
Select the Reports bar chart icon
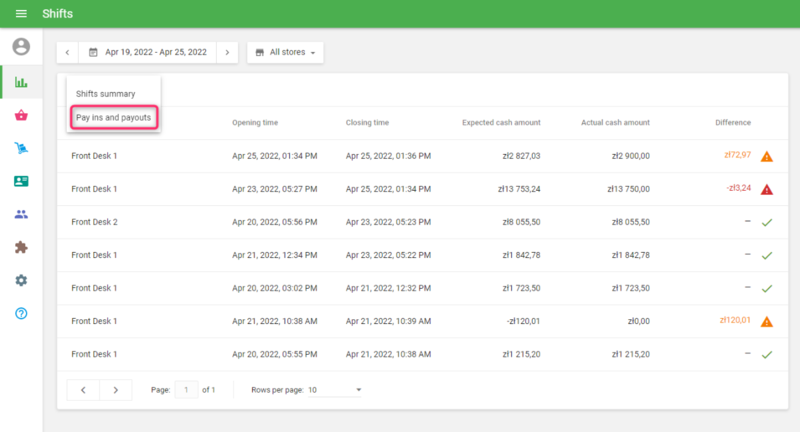pyautogui.click(x=21, y=81)
